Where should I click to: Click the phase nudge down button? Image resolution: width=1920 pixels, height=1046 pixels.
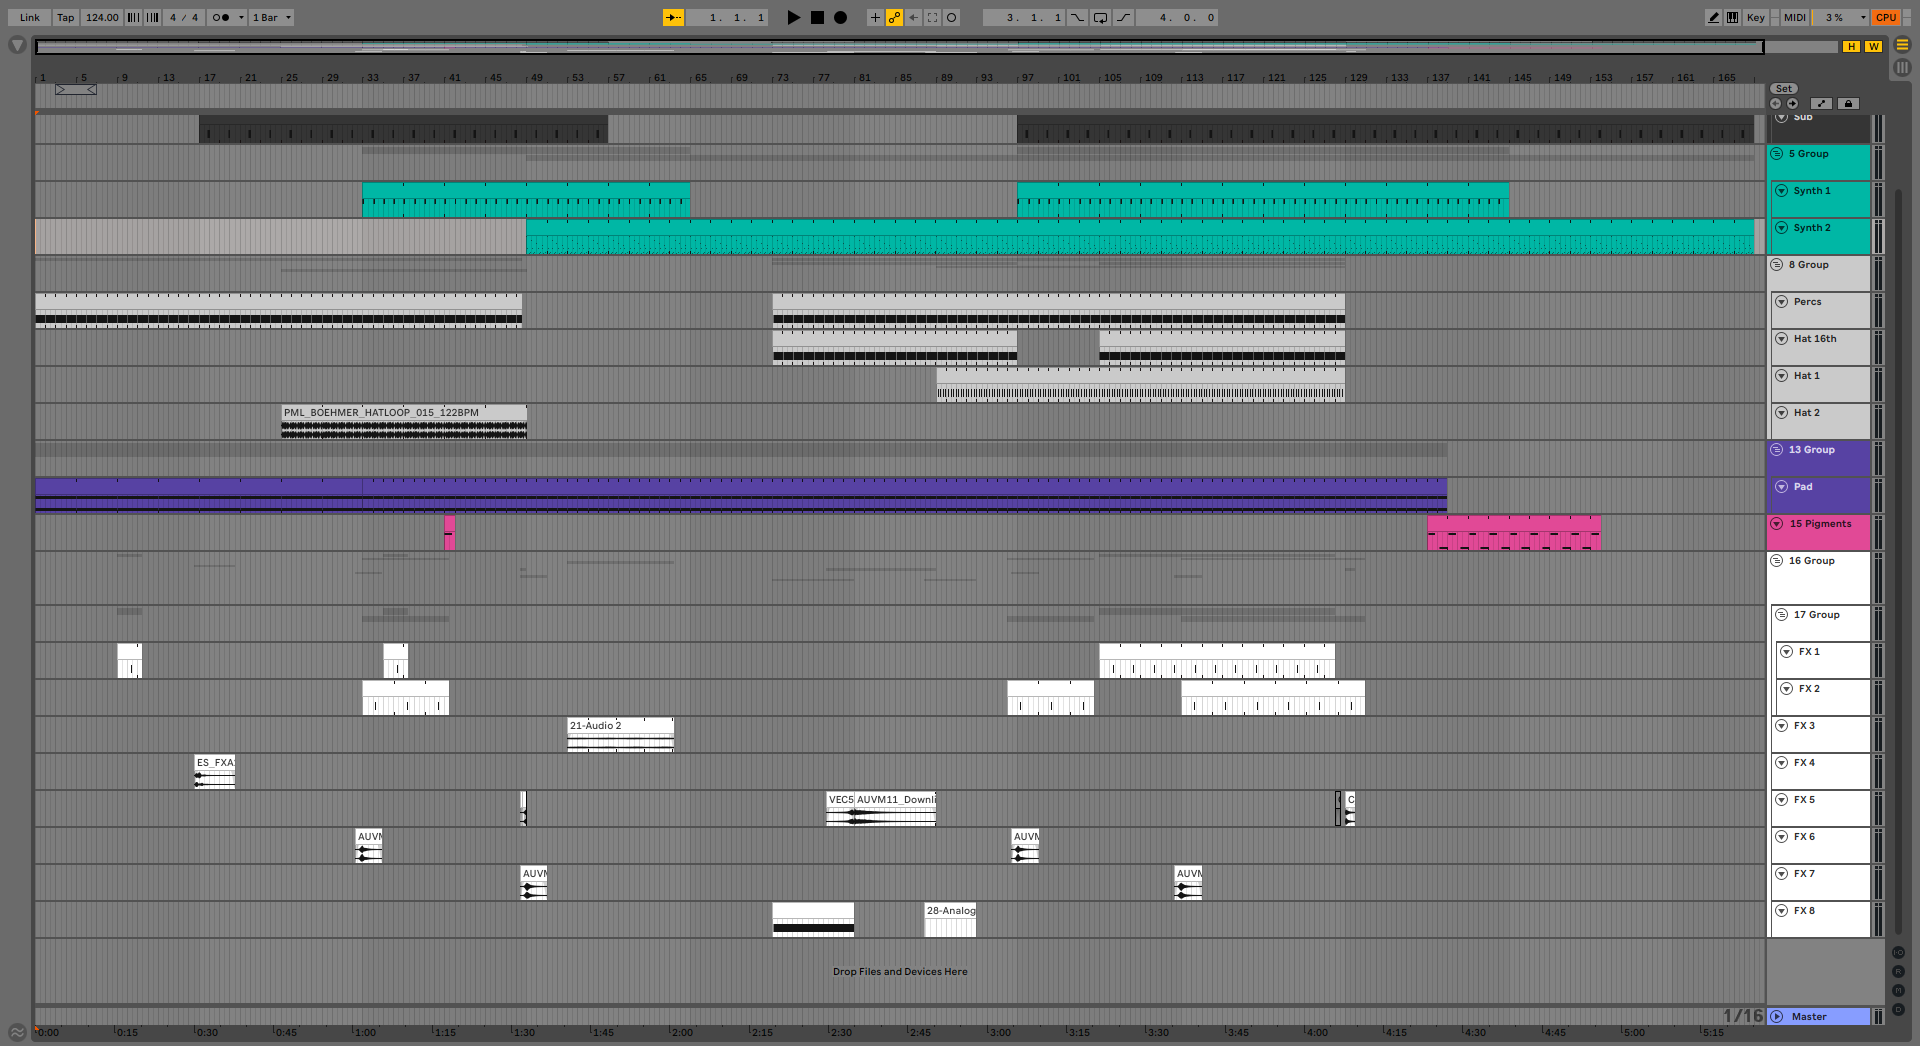[x=133, y=17]
